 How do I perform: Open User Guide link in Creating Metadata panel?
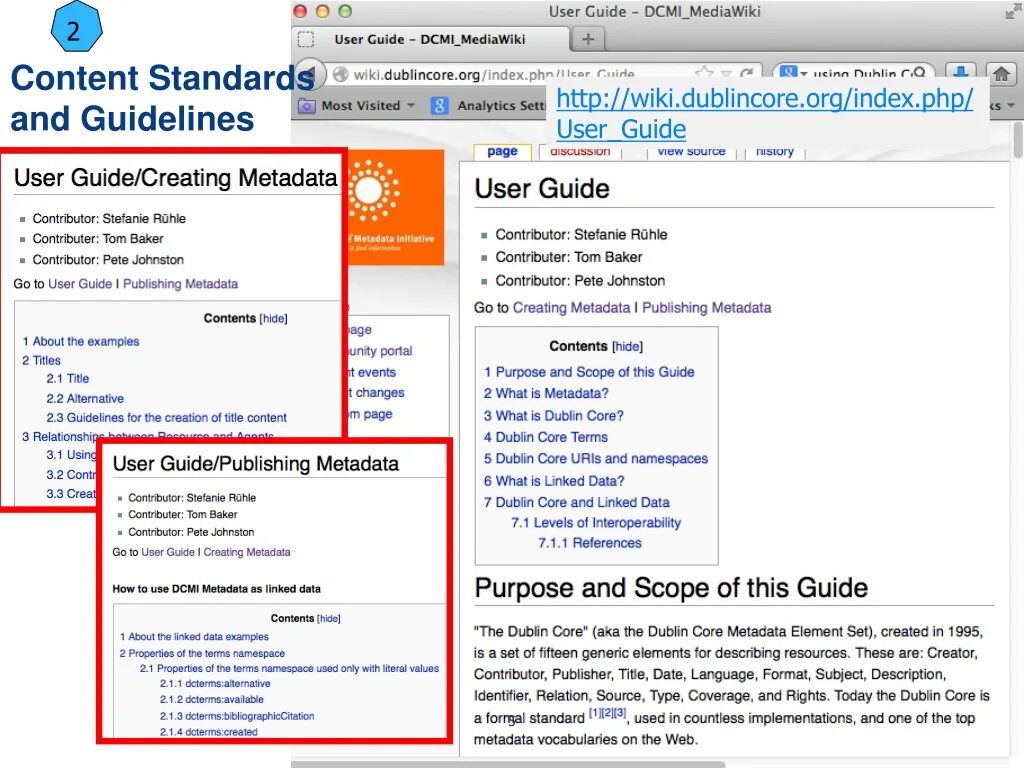pos(80,283)
